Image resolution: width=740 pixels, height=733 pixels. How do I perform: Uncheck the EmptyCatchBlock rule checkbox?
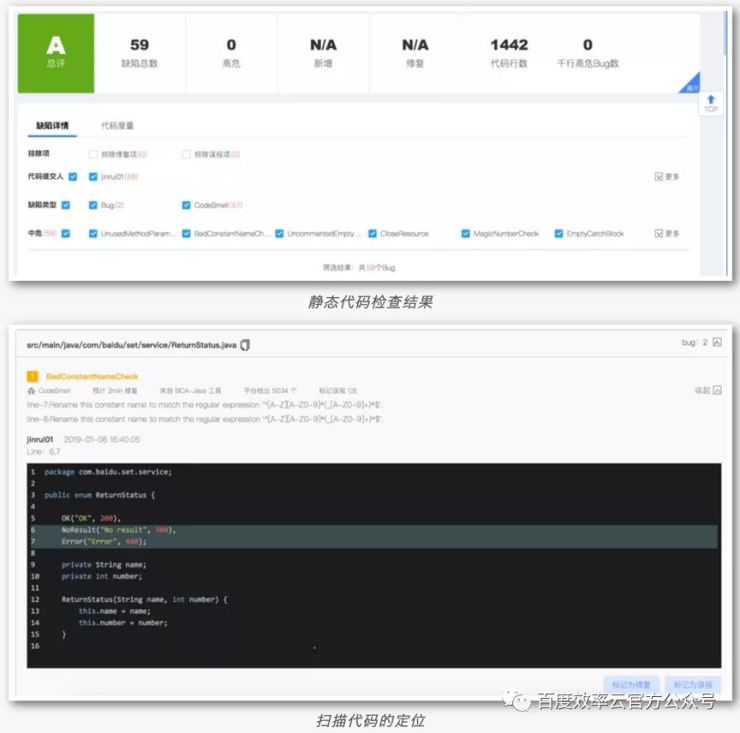point(559,233)
